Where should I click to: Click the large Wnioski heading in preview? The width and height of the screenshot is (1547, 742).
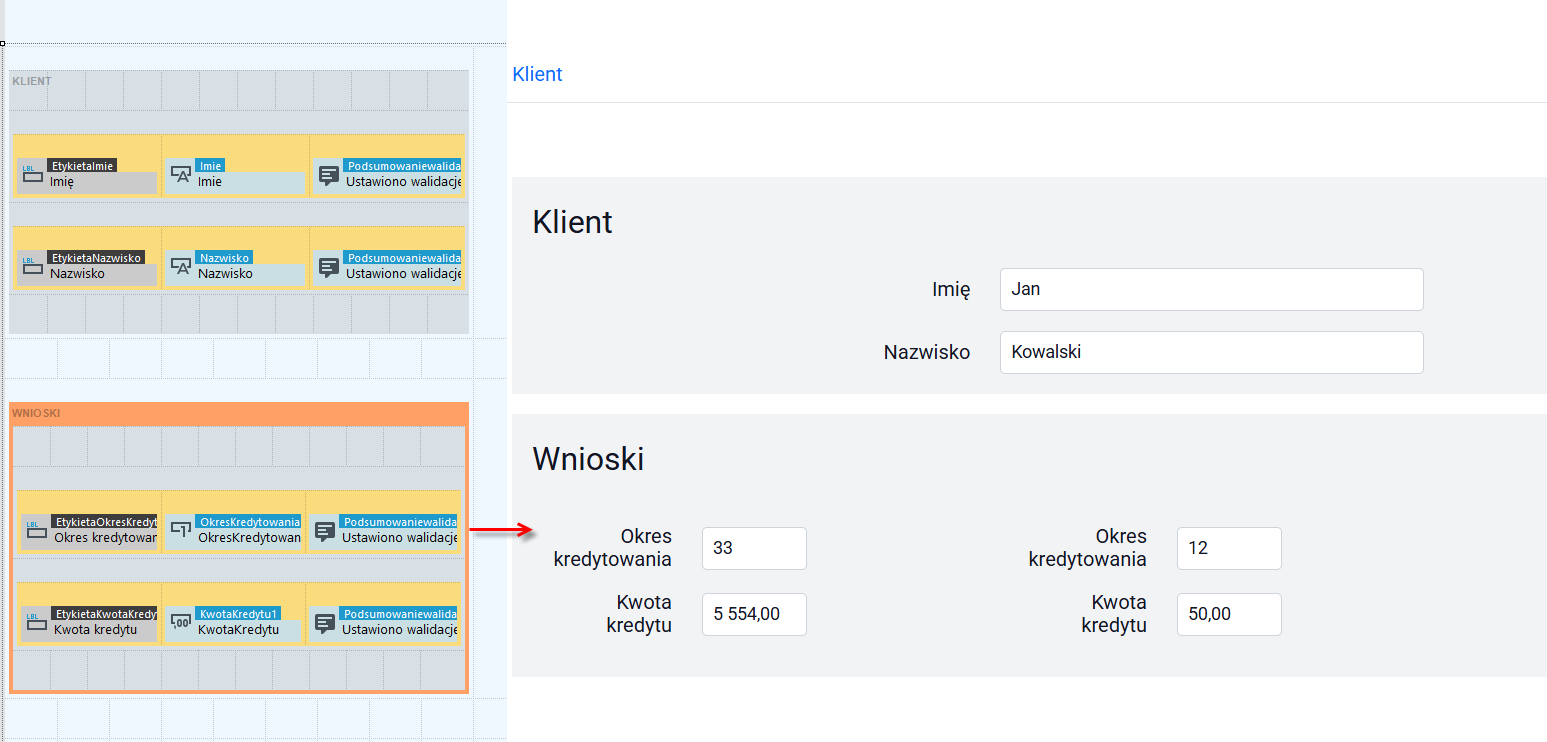pos(588,458)
